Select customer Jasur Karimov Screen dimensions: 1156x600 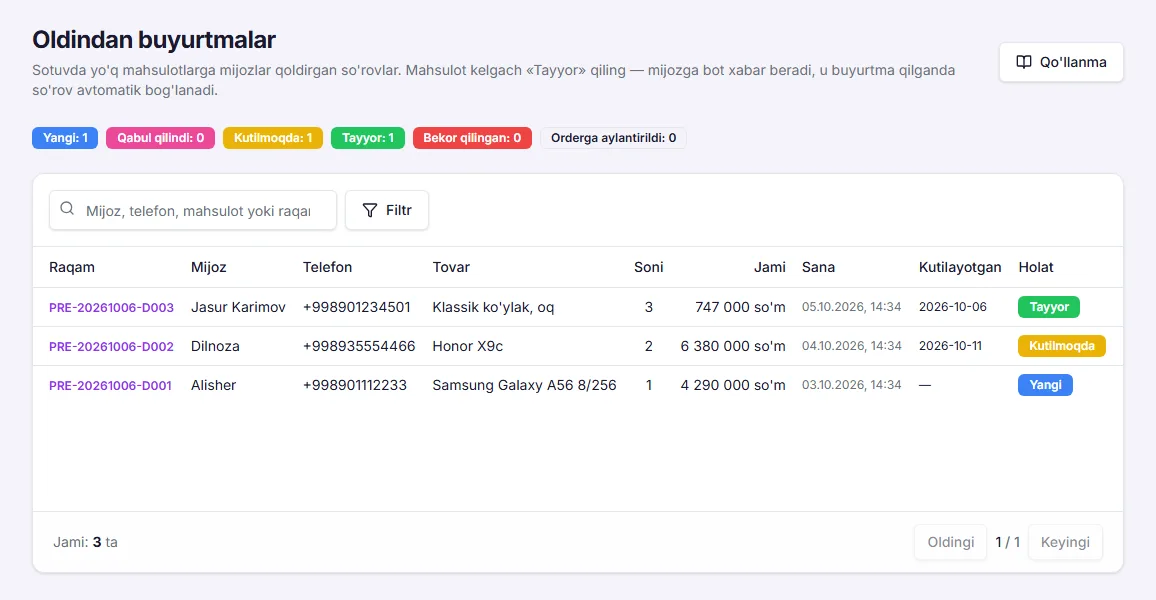click(x=238, y=307)
